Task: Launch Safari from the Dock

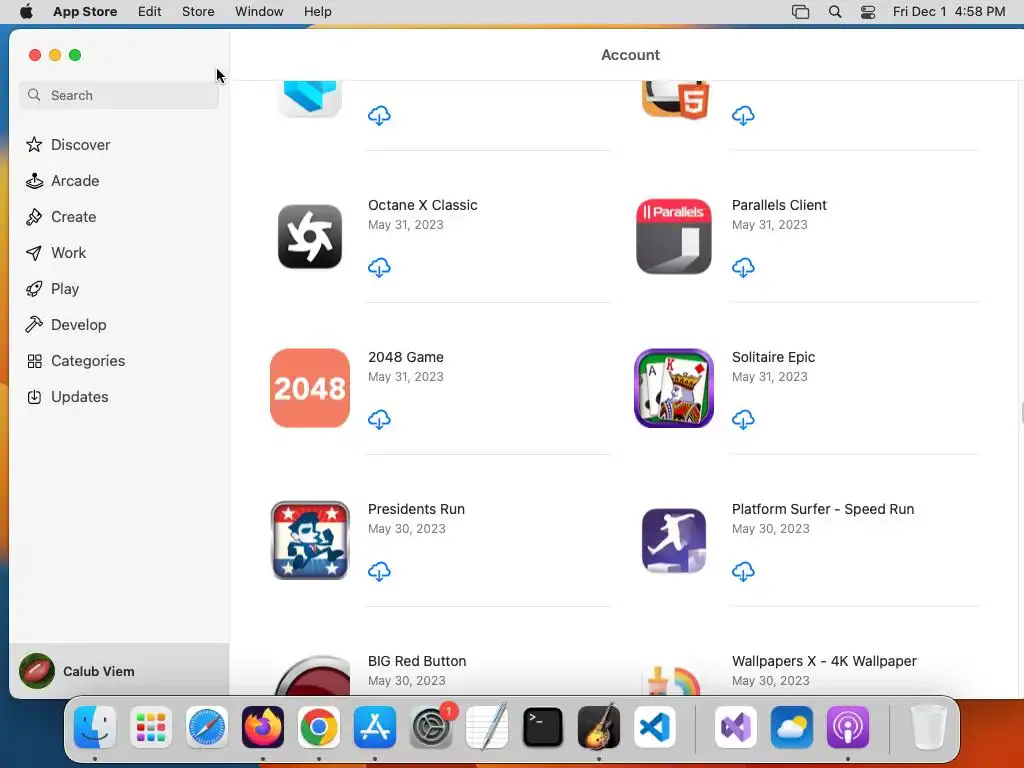Action: (x=207, y=727)
